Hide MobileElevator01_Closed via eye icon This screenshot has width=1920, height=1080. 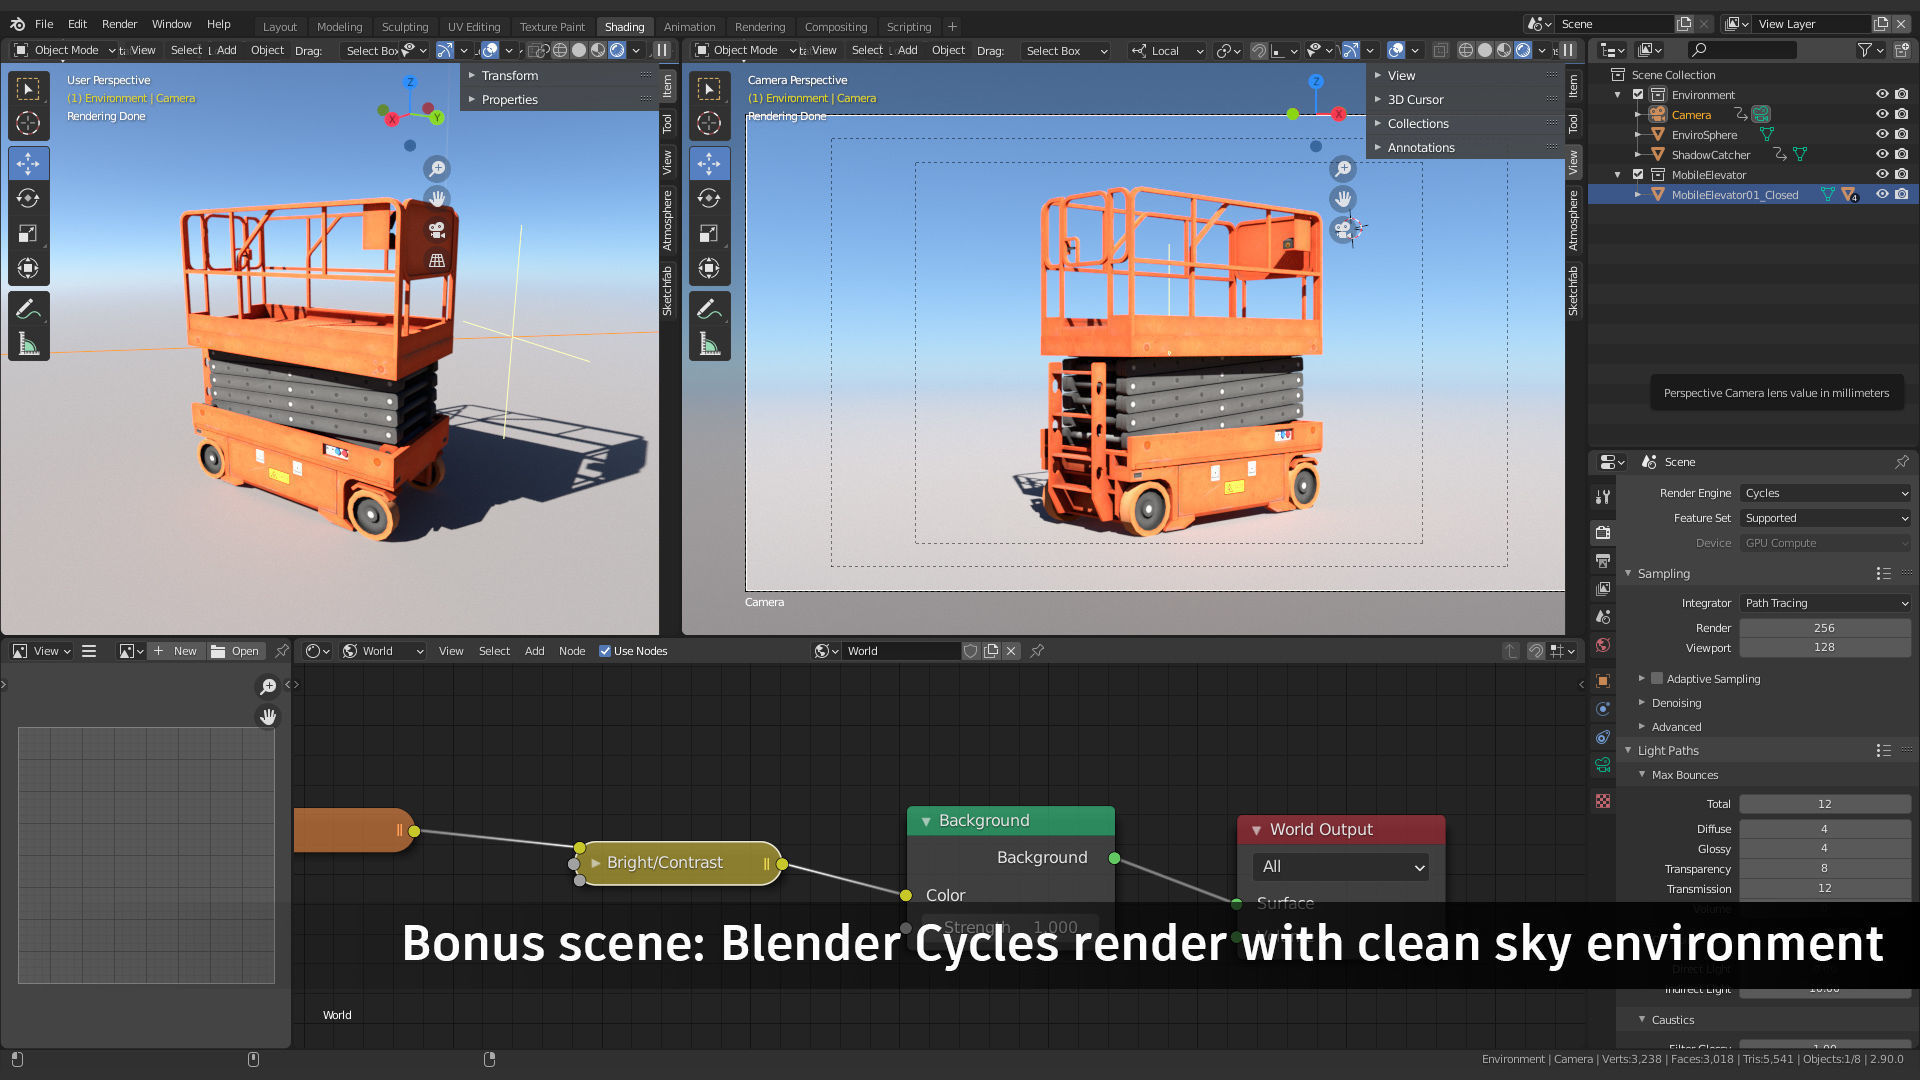[1881, 195]
